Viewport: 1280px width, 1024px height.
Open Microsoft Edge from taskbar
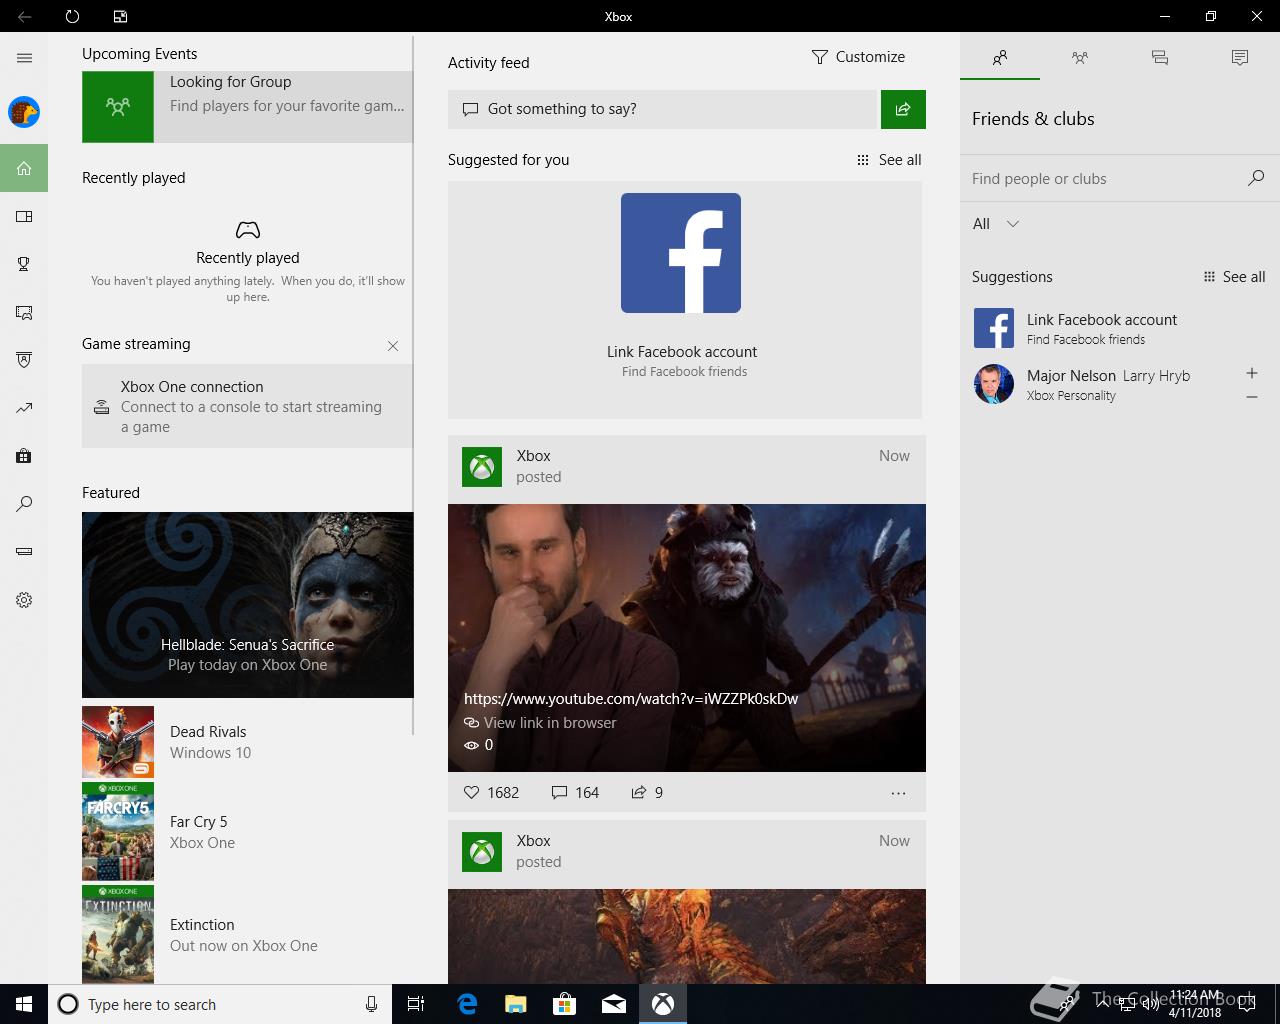[x=467, y=1004]
